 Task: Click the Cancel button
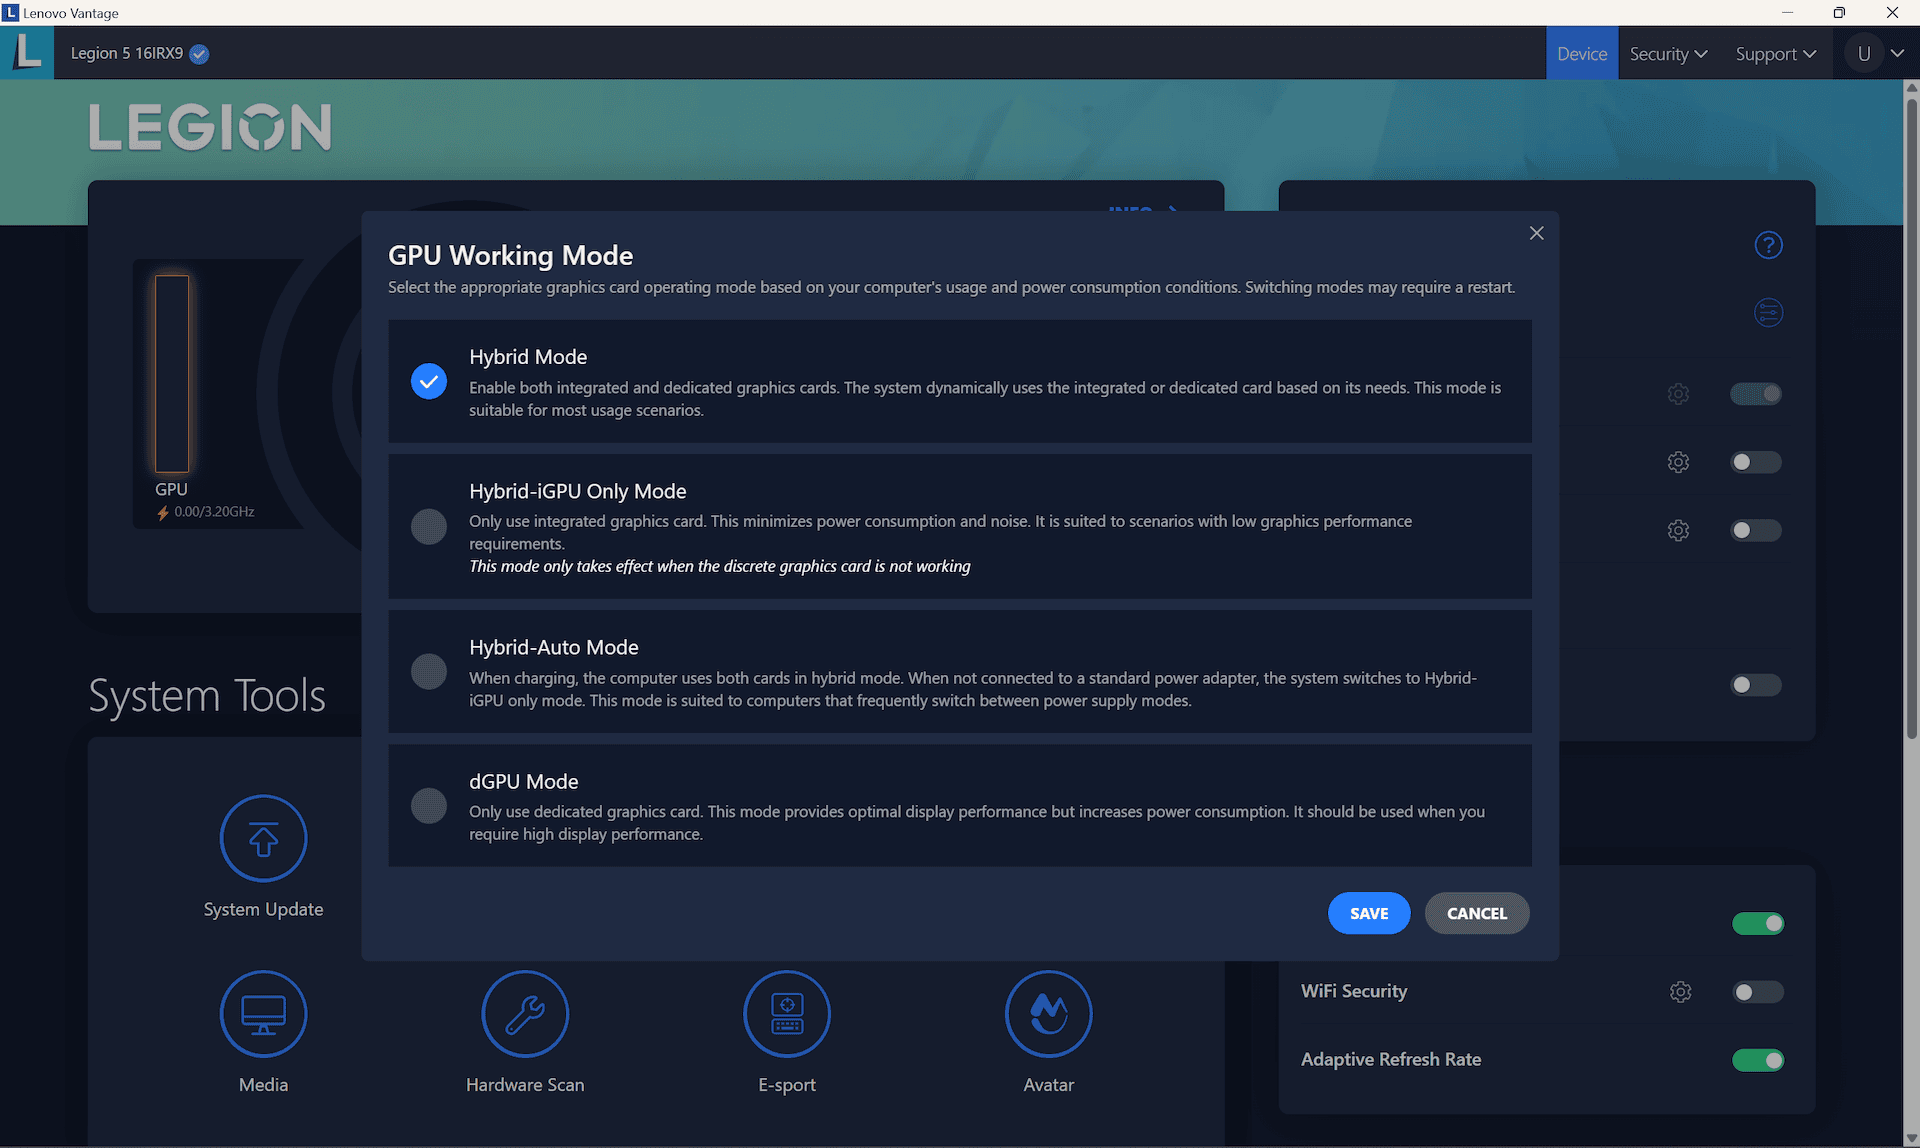[1477, 913]
